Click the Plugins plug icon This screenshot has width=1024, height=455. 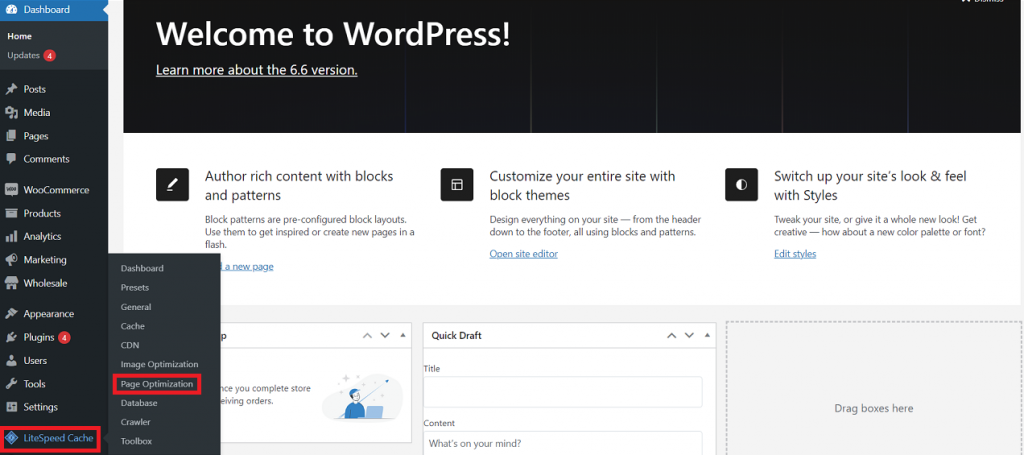click(11, 337)
